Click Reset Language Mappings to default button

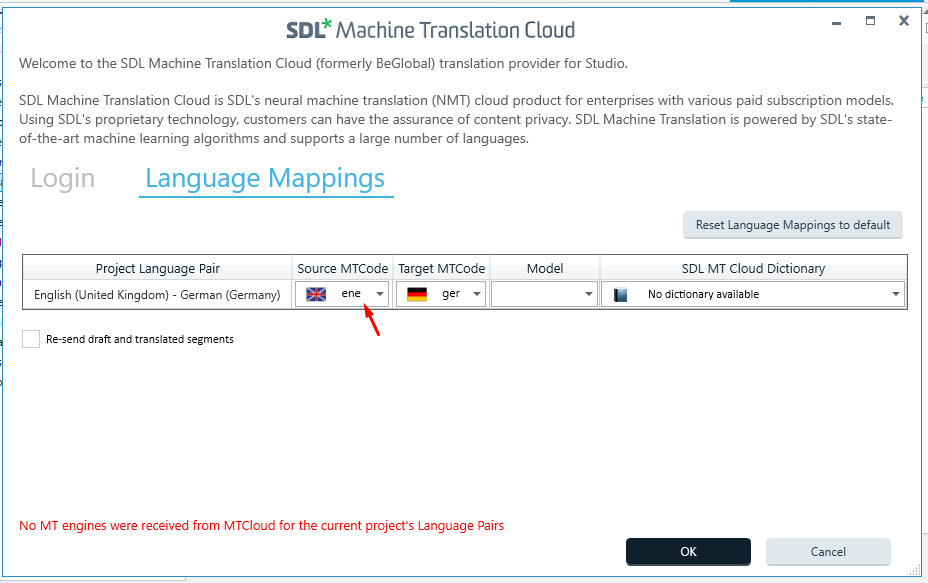pyautogui.click(x=792, y=225)
